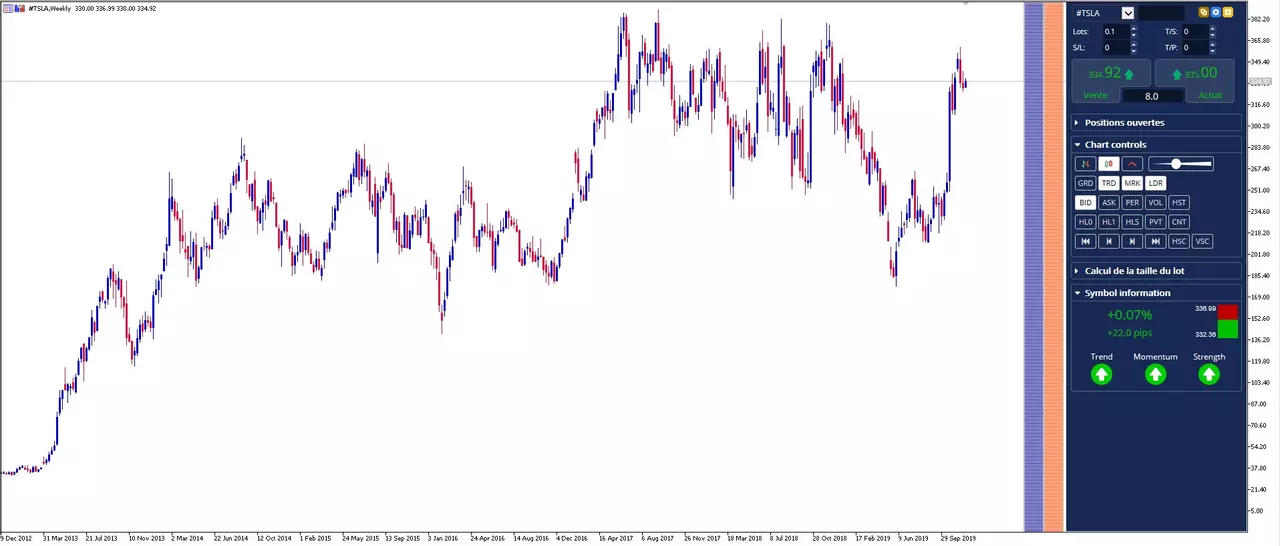Decrease the Lots value with down arrow
Image resolution: width=1280 pixels, height=546 pixels.
[x=1134, y=35]
